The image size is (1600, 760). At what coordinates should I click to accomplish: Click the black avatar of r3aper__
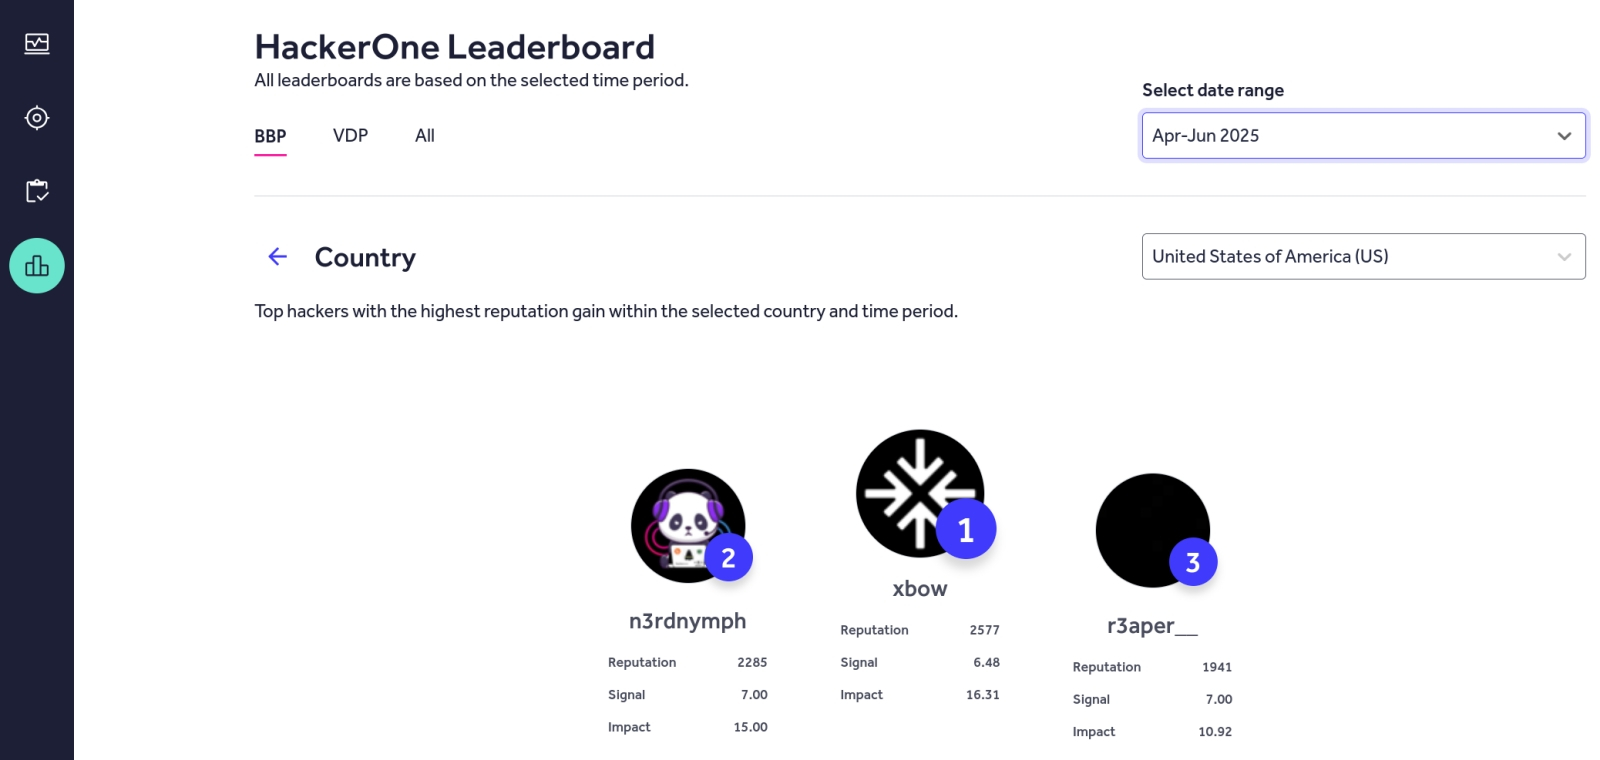[1153, 531]
